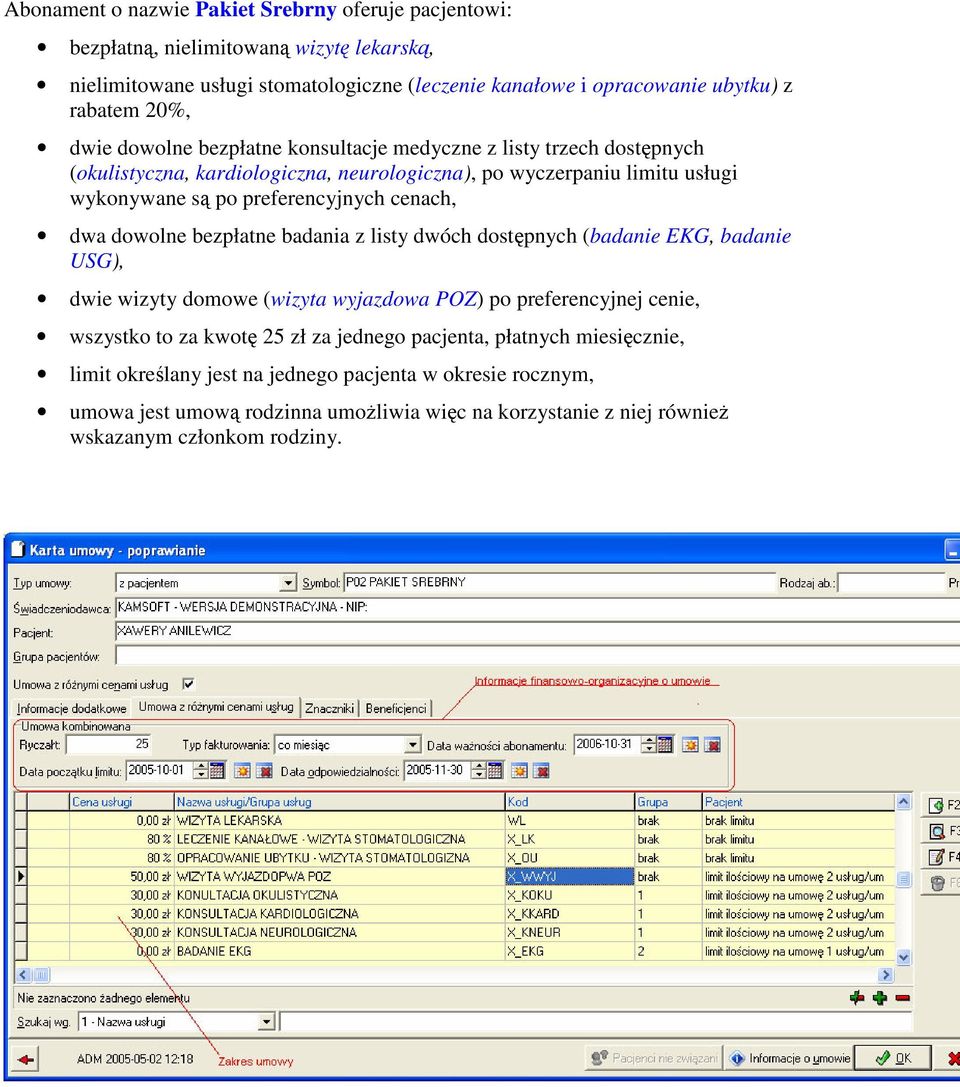Expand the Typ fakturowania dropdown

pyautogui.click(x=413, y=745)
